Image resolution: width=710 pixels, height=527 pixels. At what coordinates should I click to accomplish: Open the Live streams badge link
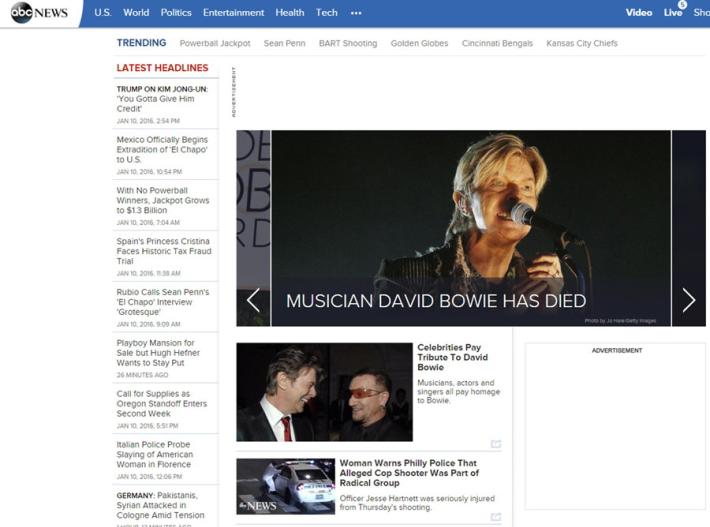(x=673, y=12)
